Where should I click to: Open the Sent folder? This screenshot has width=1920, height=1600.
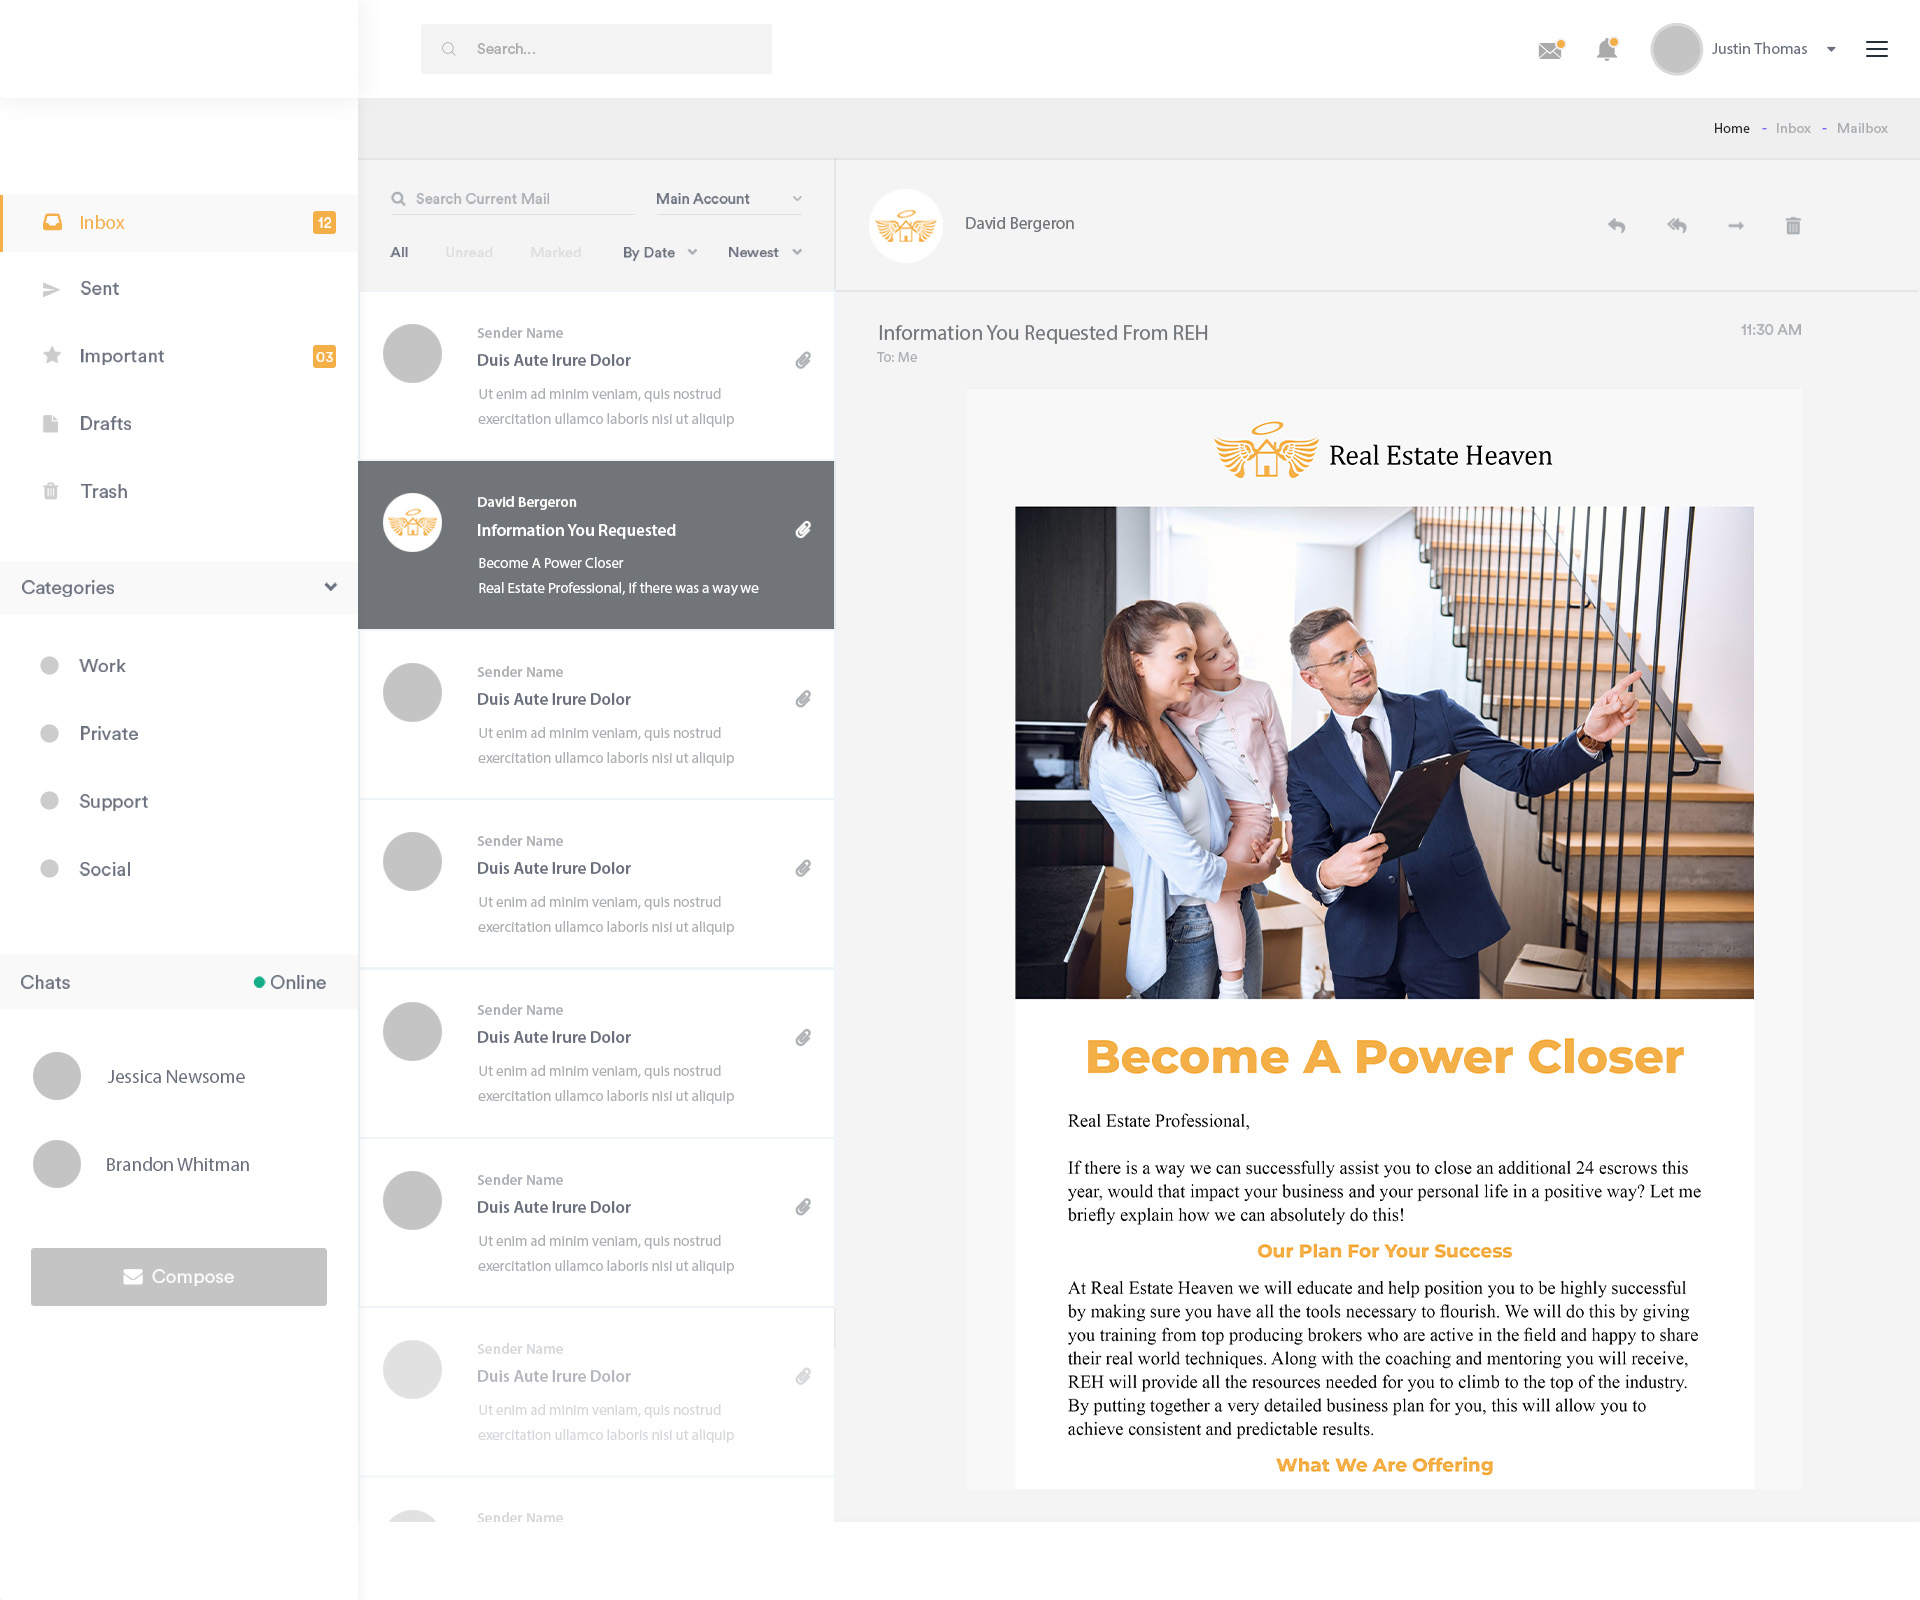point(99,289)
